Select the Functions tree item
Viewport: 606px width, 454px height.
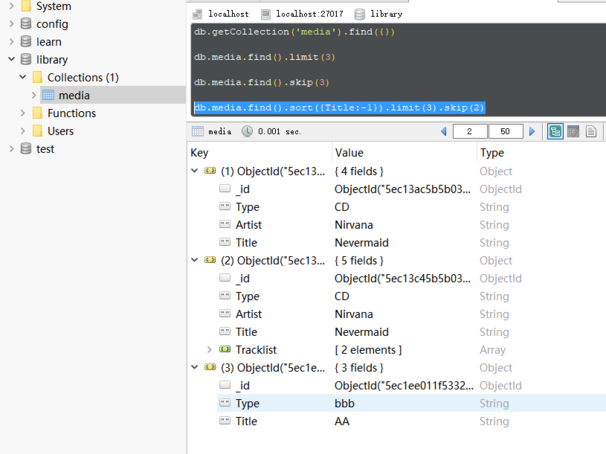[x=71, y=113]
